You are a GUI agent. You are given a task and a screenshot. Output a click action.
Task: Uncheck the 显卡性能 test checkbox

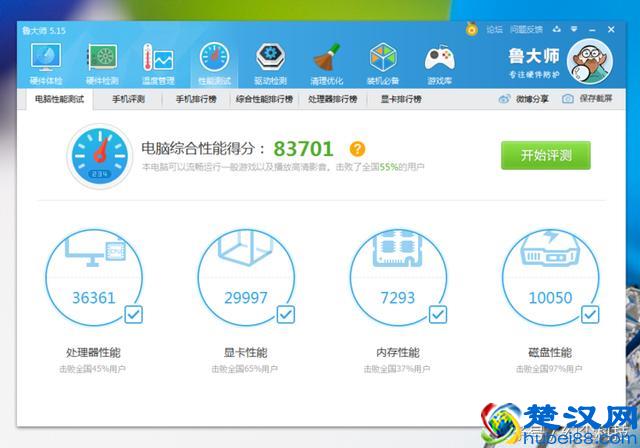click(286, 315)
